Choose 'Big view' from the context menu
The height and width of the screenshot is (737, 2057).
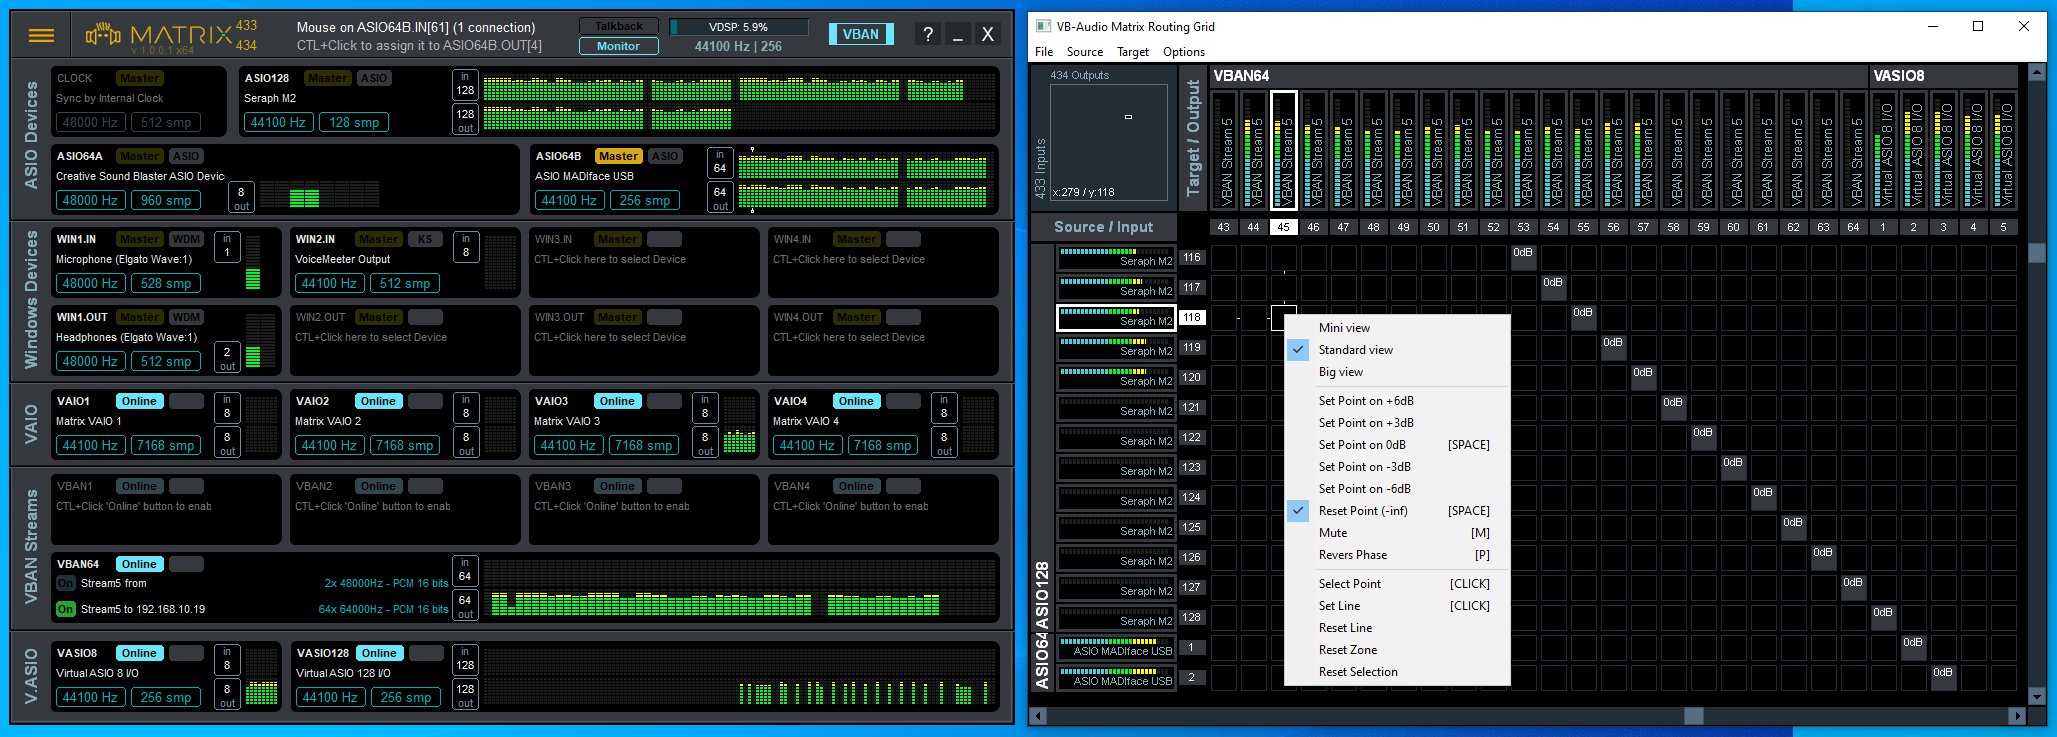pos(1397,372)
